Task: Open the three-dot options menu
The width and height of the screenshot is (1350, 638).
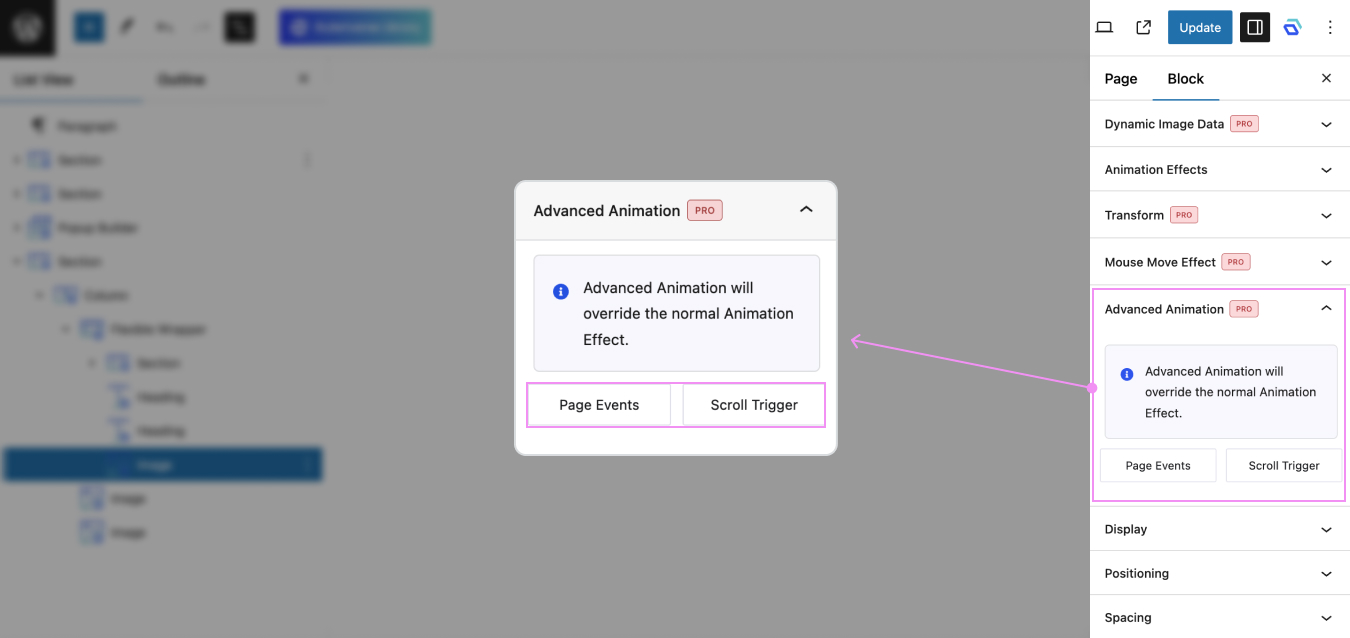Action: click(1330, 27)
